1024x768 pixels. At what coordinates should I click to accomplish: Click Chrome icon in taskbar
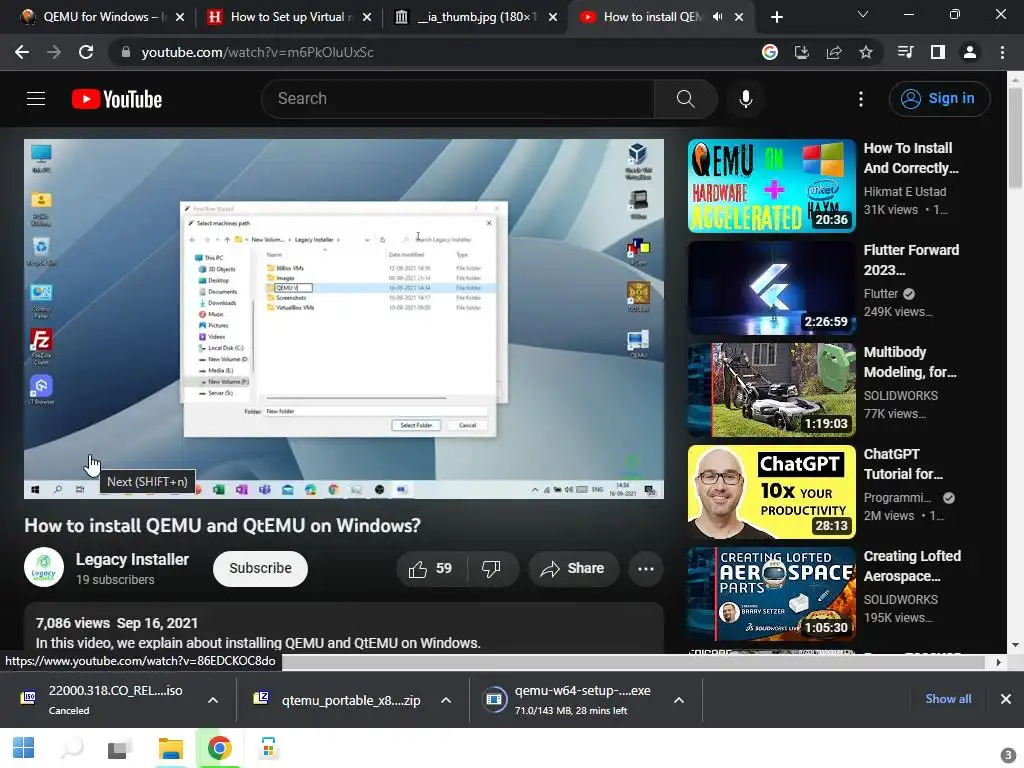(219, 748)
